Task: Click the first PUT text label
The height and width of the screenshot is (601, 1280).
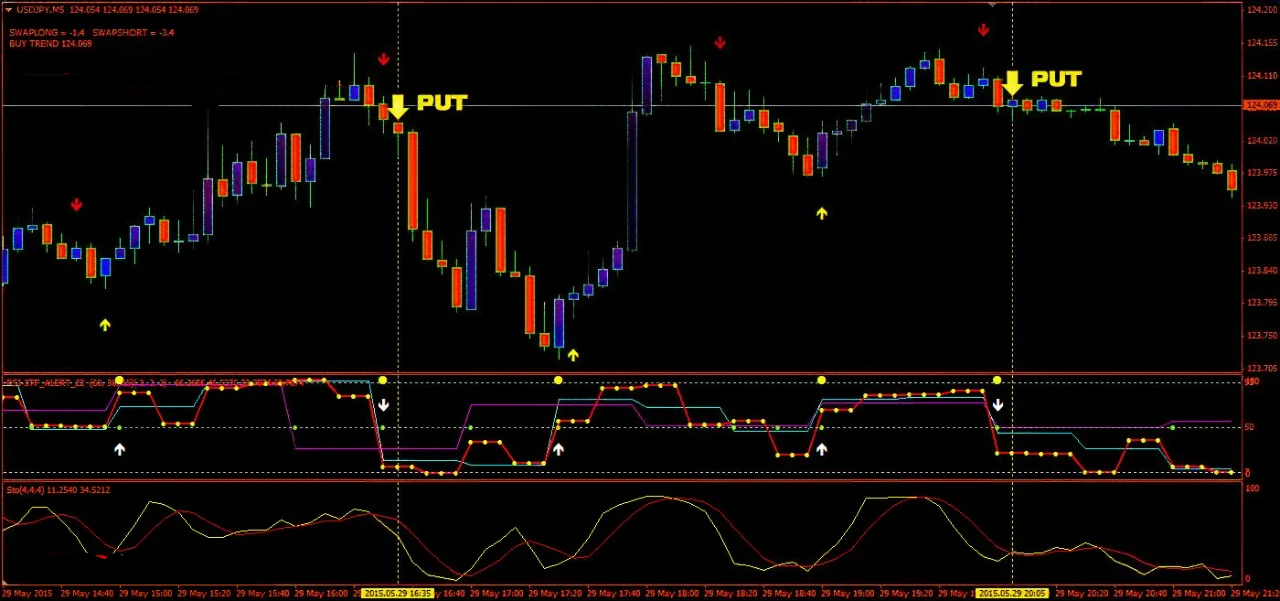Action: pyautogui.click(x=441, y=103)
